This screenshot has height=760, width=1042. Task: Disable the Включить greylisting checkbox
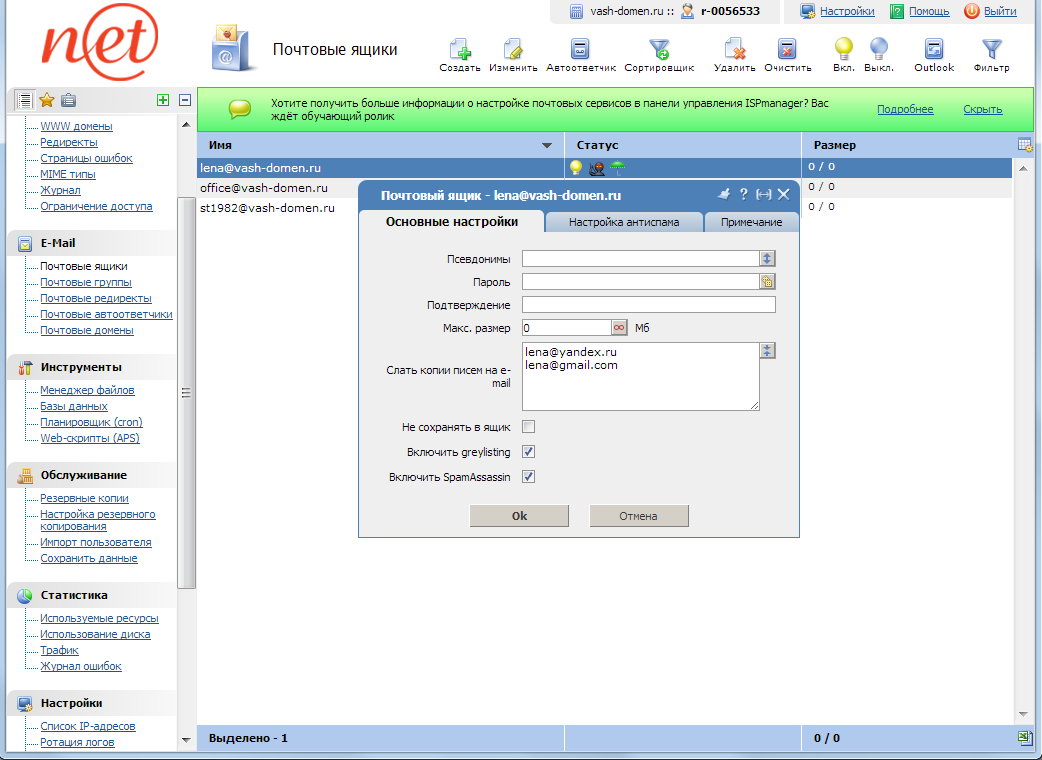(529, 452)
